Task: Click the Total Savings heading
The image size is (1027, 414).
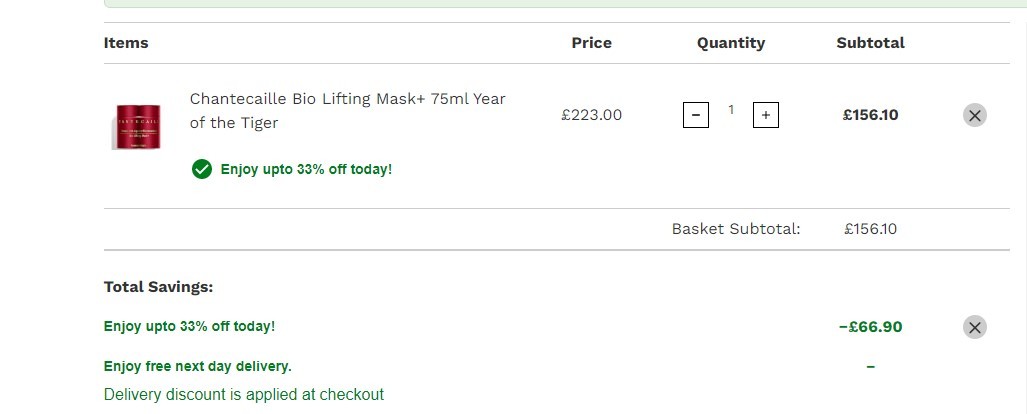Action: [159, 287]
